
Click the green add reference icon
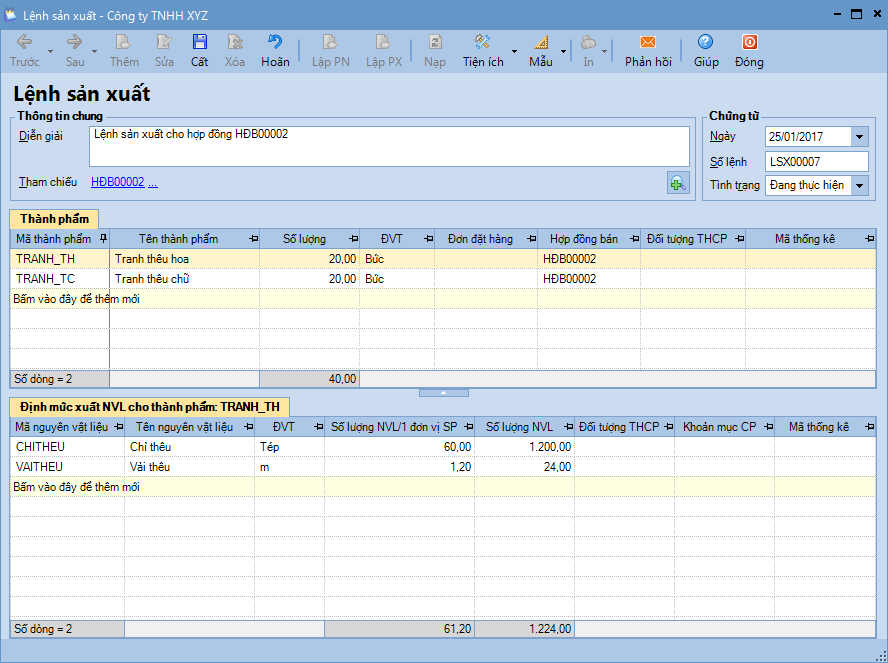click(x=678, y=183)
